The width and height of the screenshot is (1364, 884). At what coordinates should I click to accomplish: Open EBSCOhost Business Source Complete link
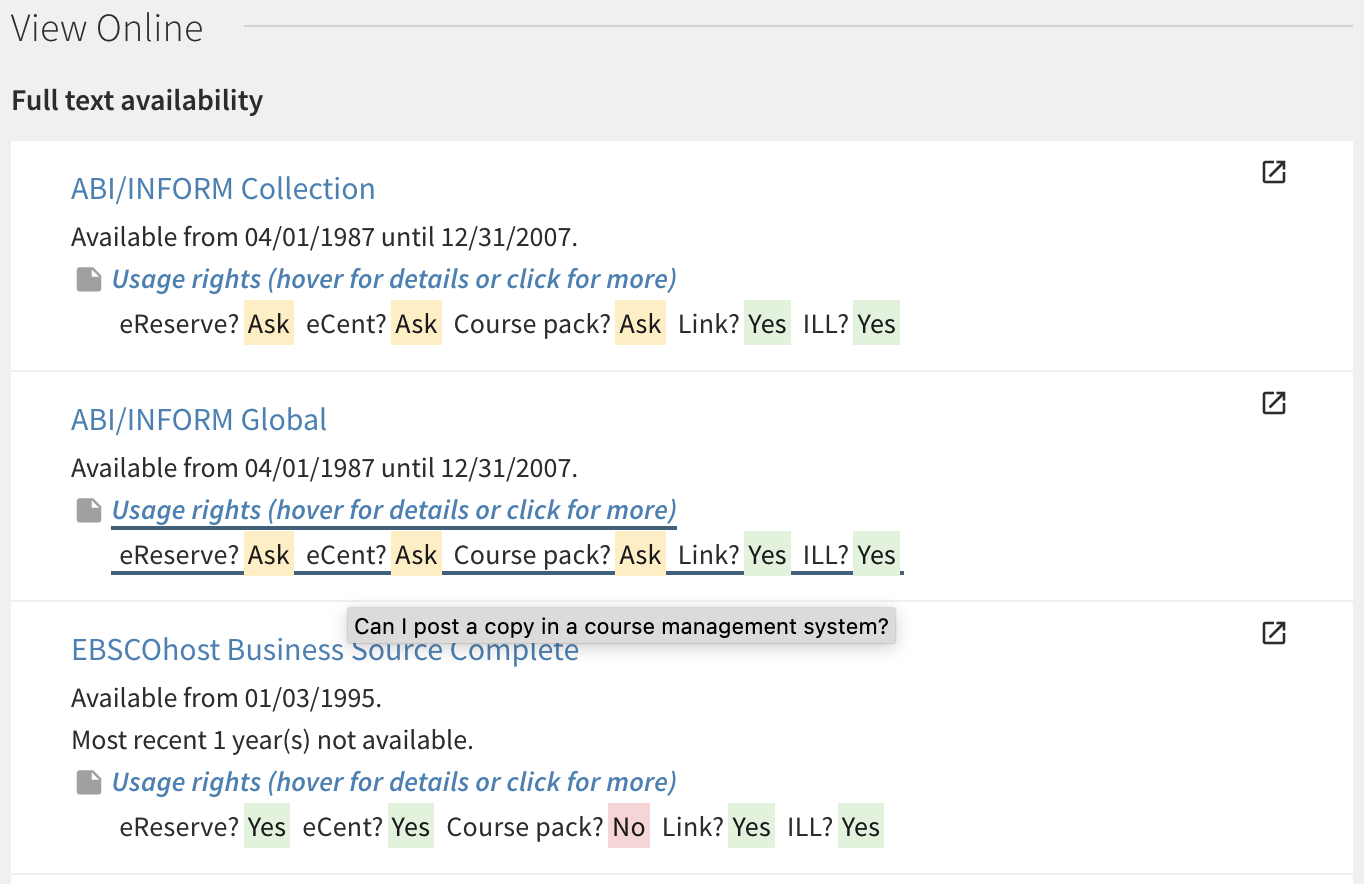pyautogui.click(x=325, y=650)
